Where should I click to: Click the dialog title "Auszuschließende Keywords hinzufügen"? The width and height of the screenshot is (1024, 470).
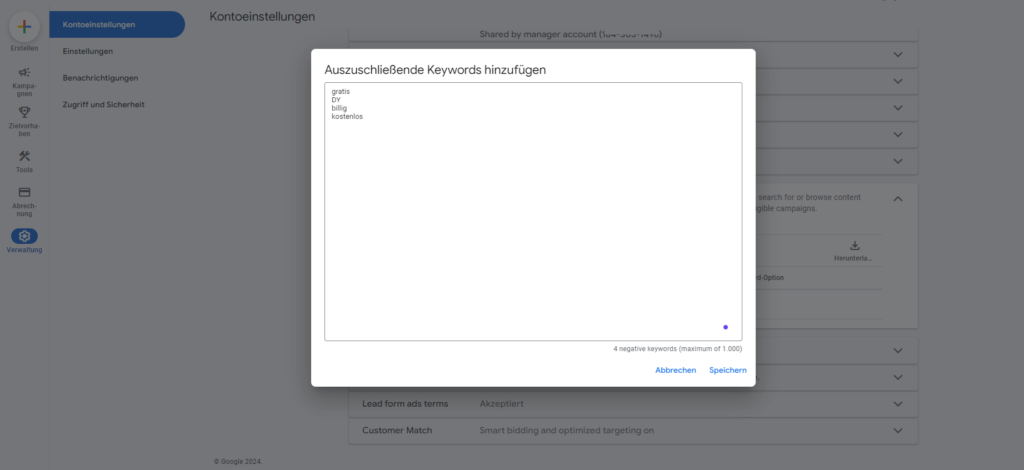point(435,70)
